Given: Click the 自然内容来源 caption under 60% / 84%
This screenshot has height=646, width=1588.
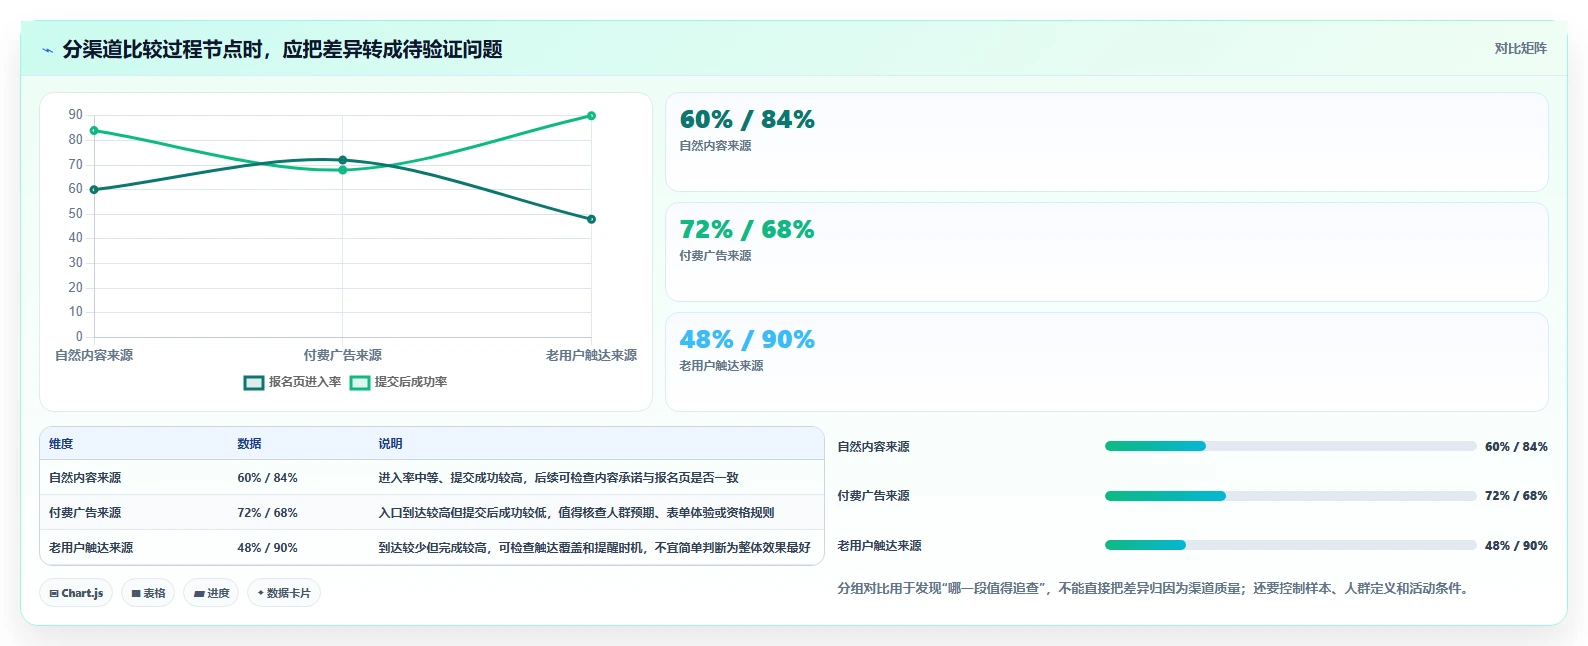Looking at the screenshot, I should coord(715,146).
